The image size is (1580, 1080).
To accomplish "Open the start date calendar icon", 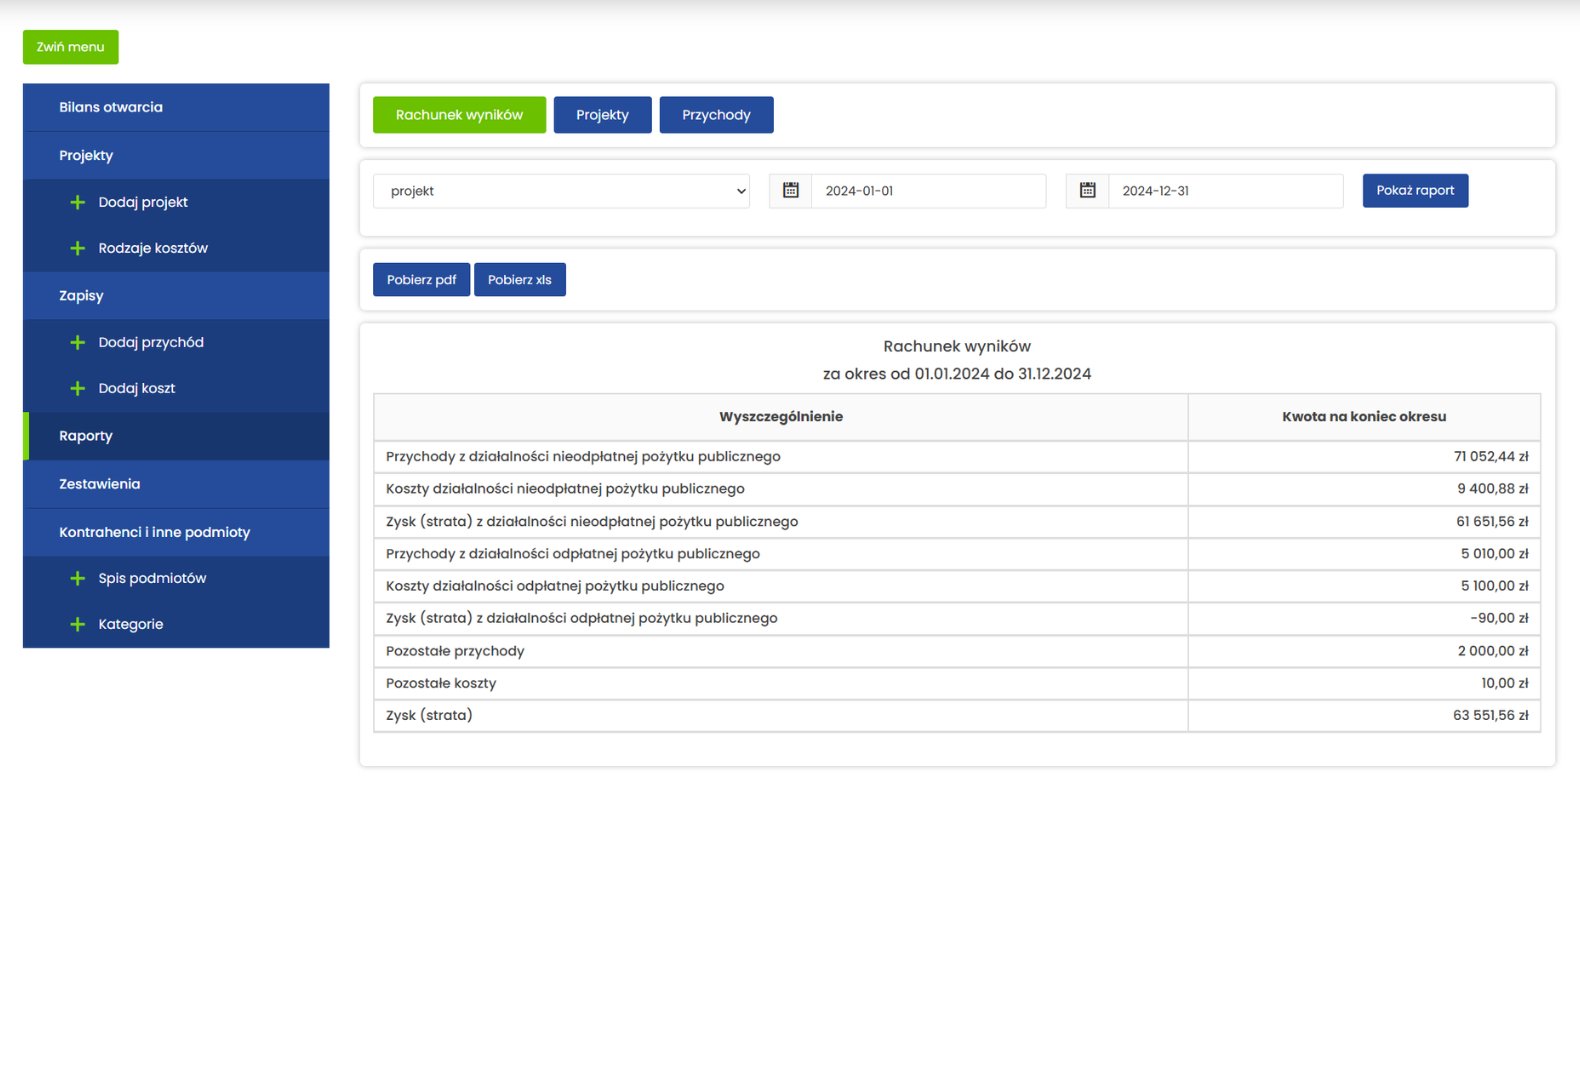I will 790,190.
